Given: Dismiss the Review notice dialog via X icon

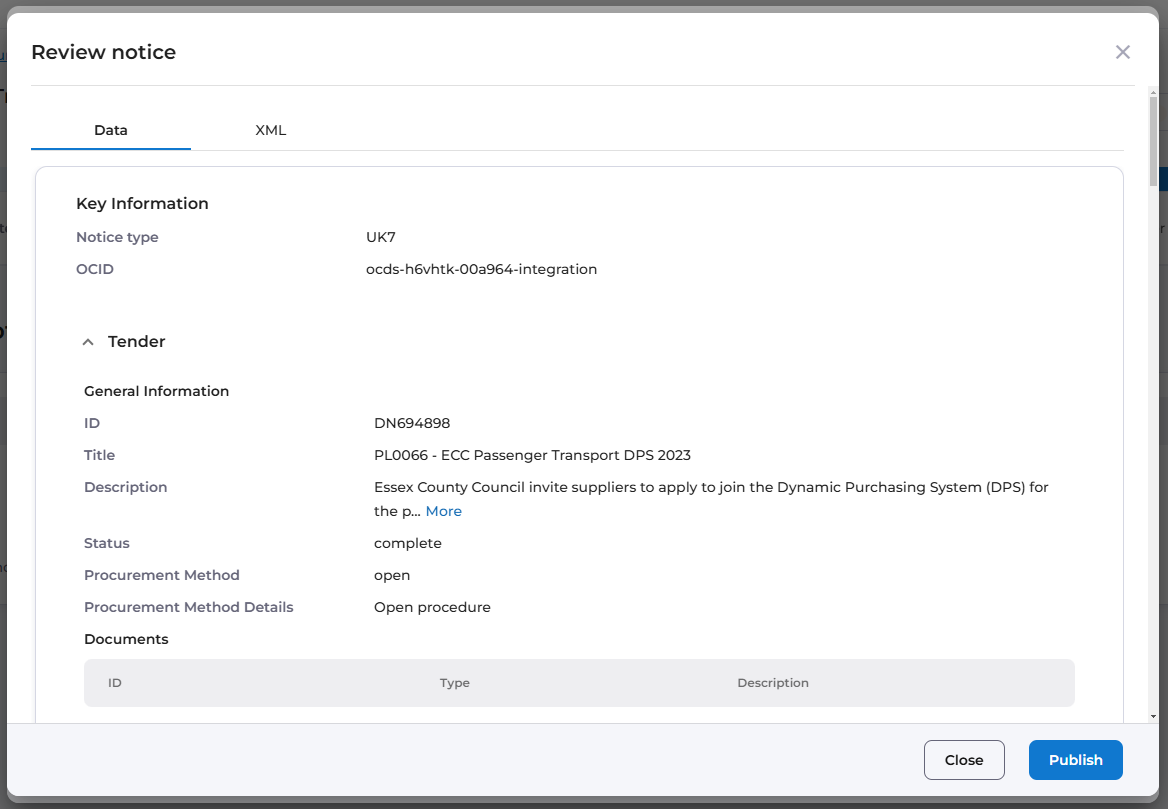Looking at the screenshot, I should (x=1122, y=52).
